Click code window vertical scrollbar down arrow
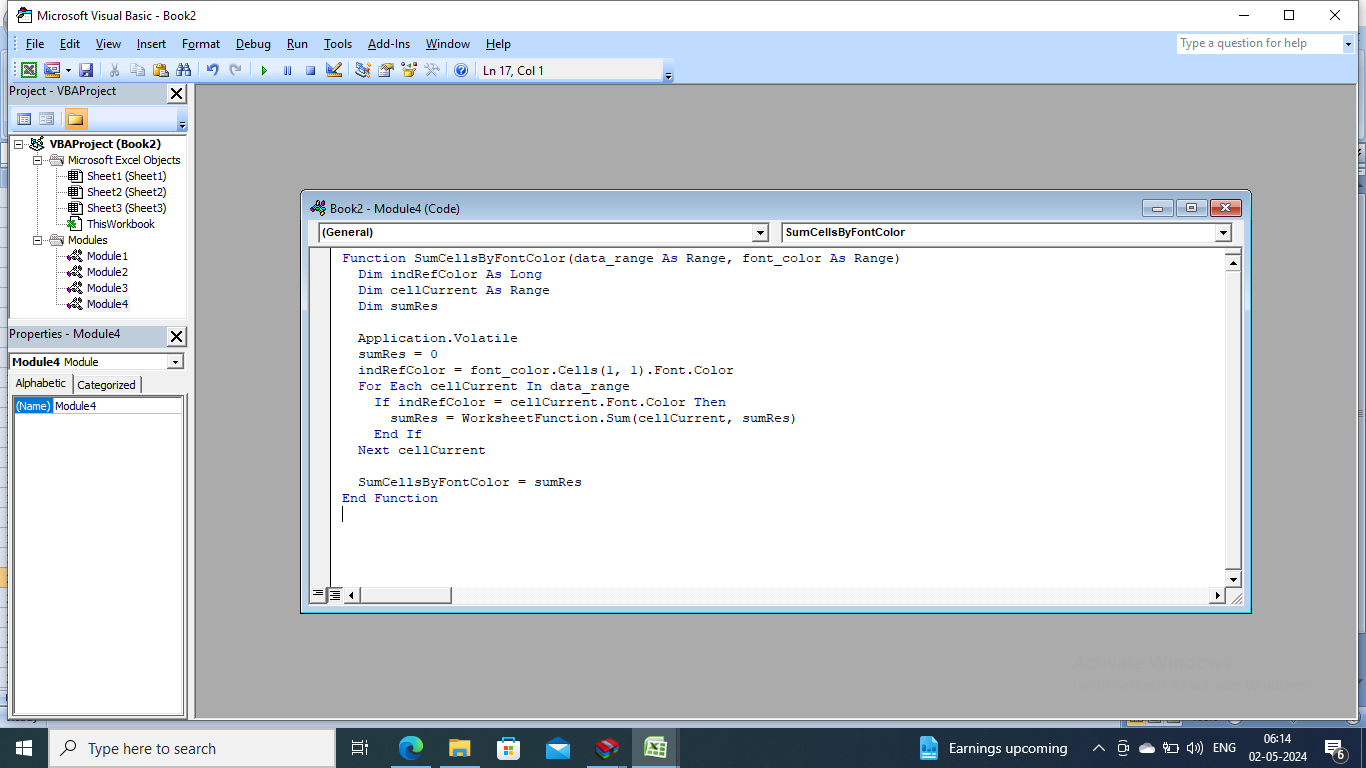Screen dimensions: 1366x768 1233,579
